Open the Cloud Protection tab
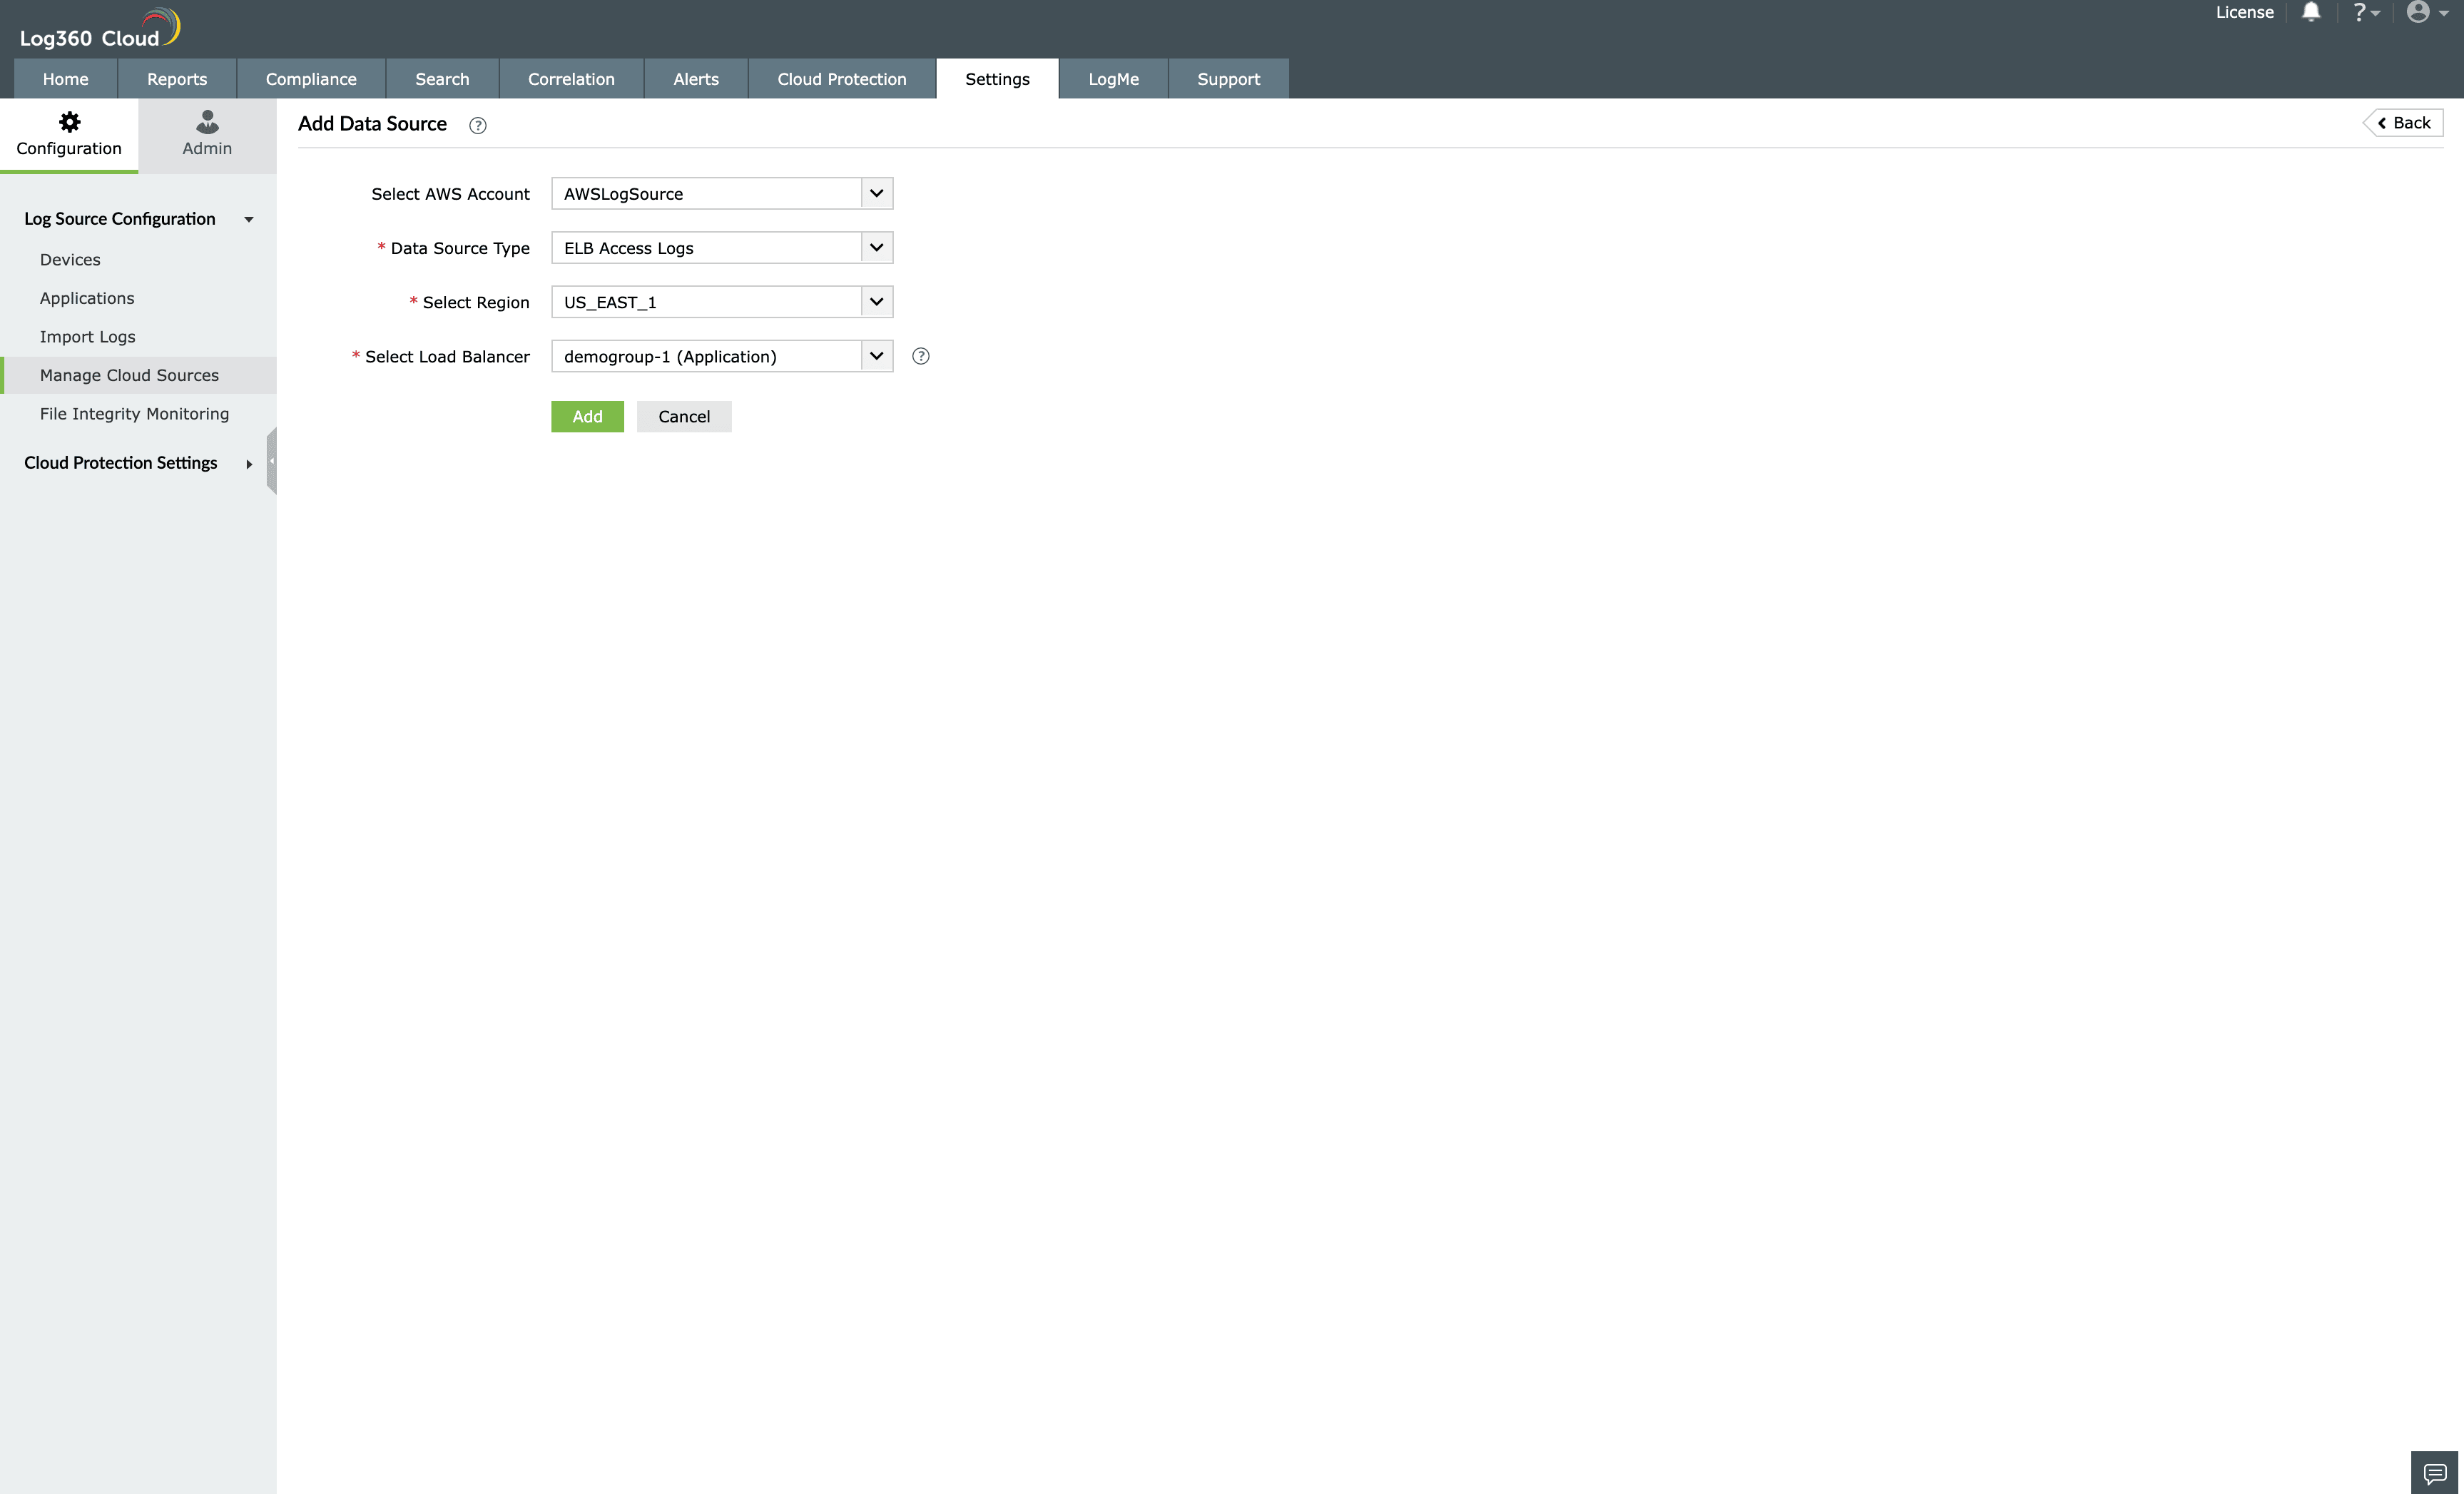The image size is (2464, 1494). point(841,79)
